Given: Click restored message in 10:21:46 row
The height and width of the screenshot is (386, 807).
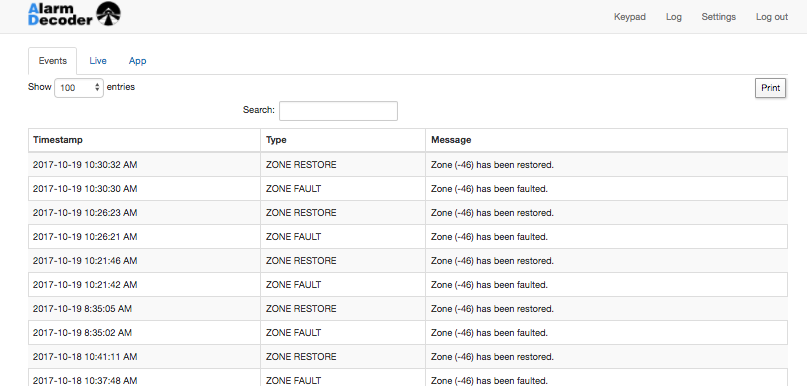Looking at the screenshot, I should tap(493, 261).
